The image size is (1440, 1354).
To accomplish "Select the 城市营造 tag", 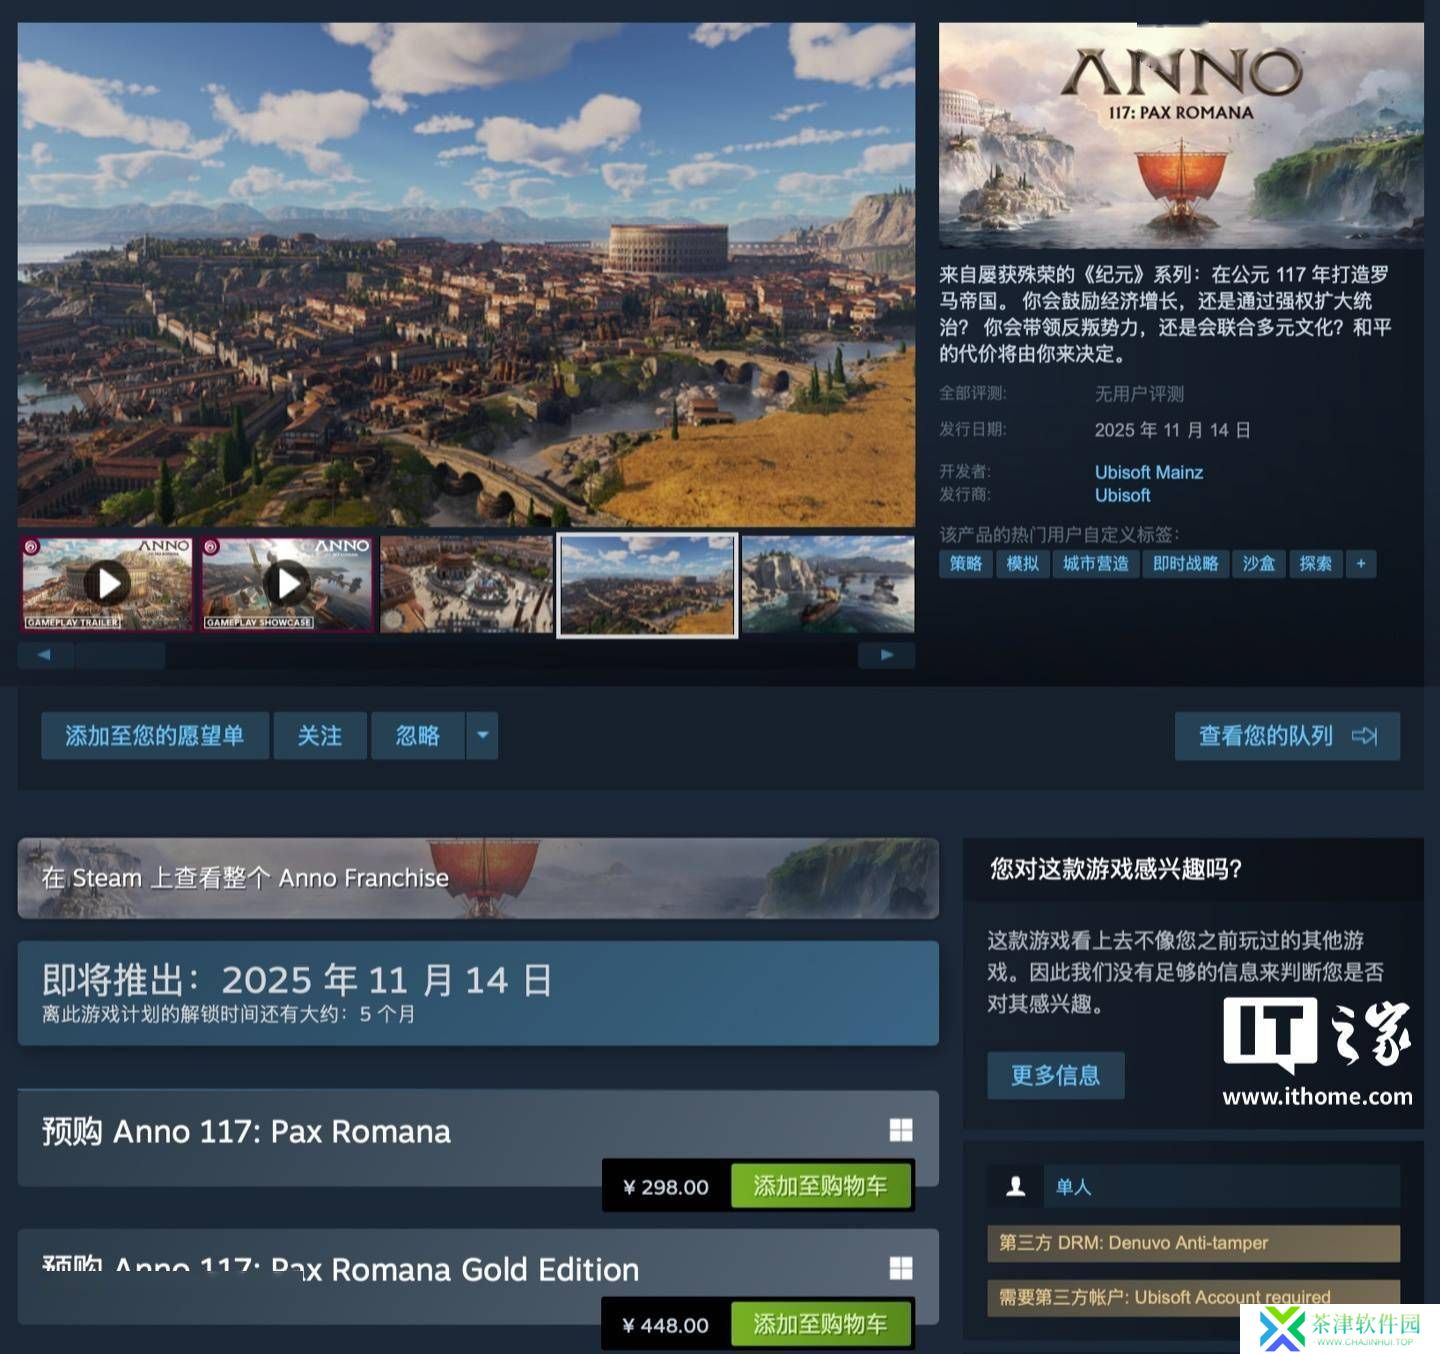I will pyautogui.click(x=1096, y=564).
